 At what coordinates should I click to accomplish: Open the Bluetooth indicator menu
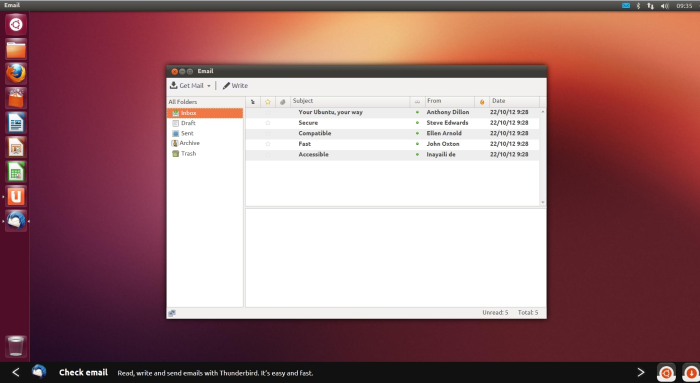click(638, 5)
